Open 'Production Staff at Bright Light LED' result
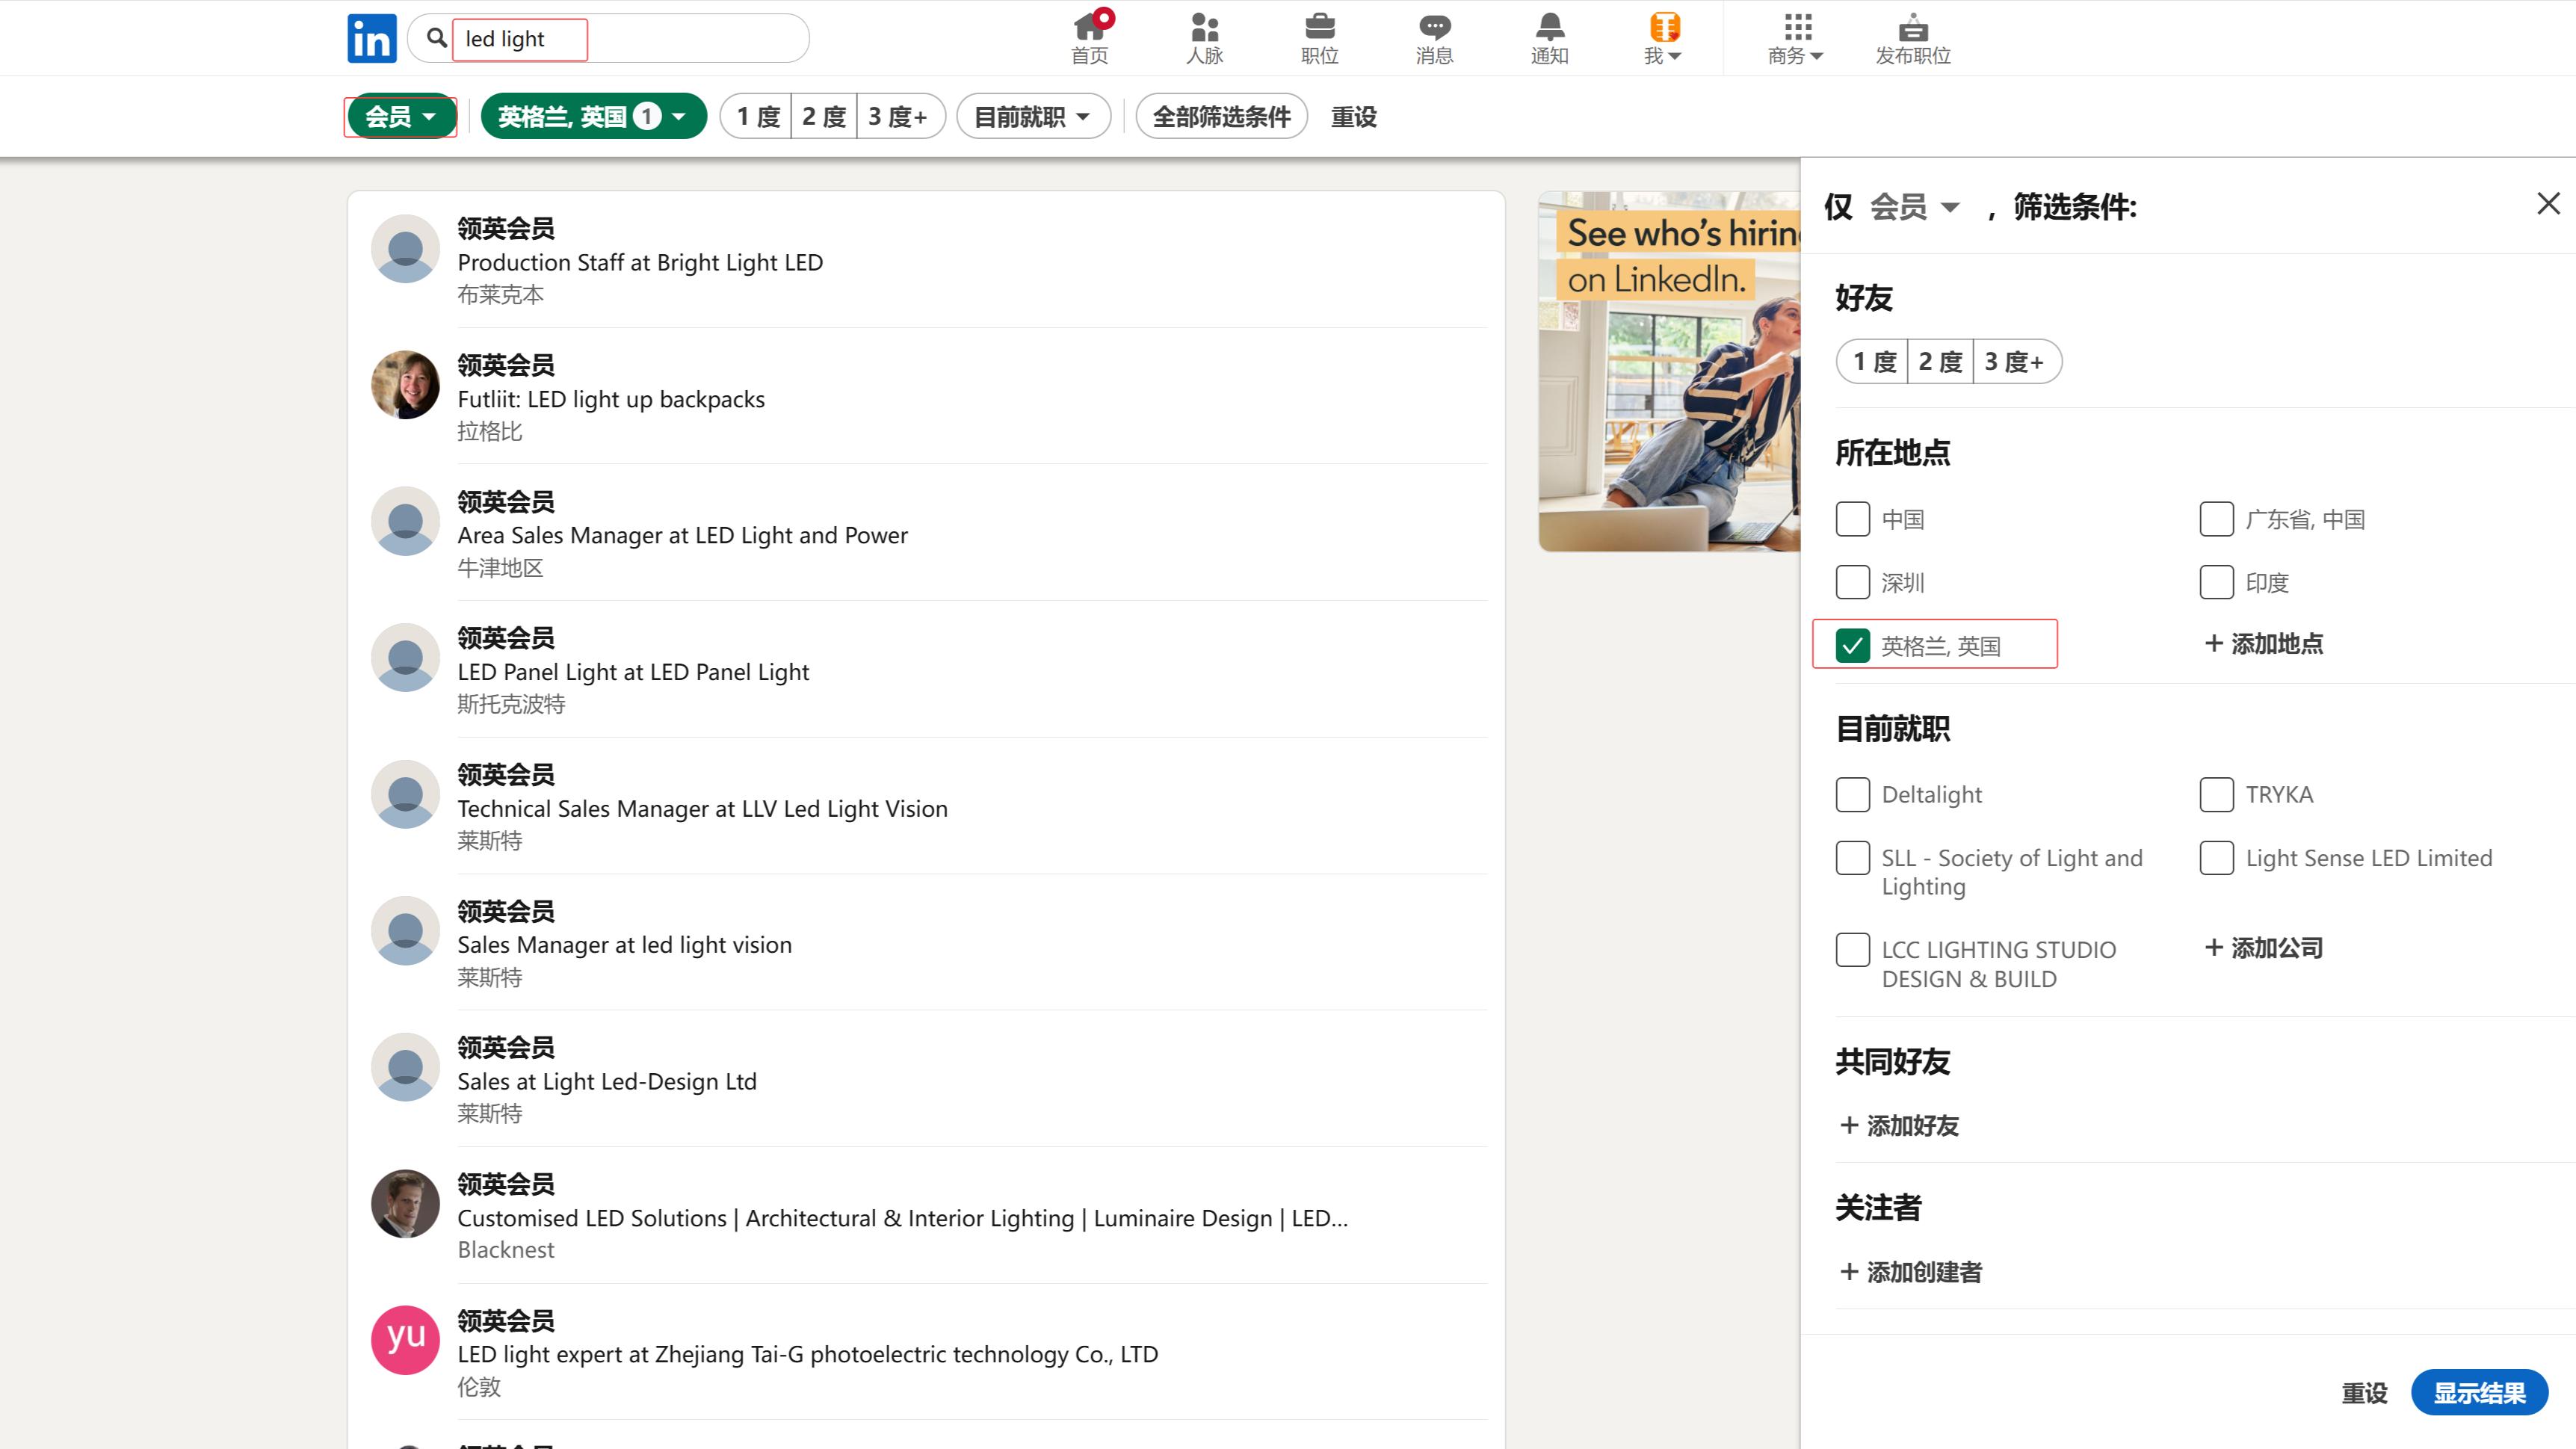The width and height of the screenshot is (2576, 1449). click(640, 263)
